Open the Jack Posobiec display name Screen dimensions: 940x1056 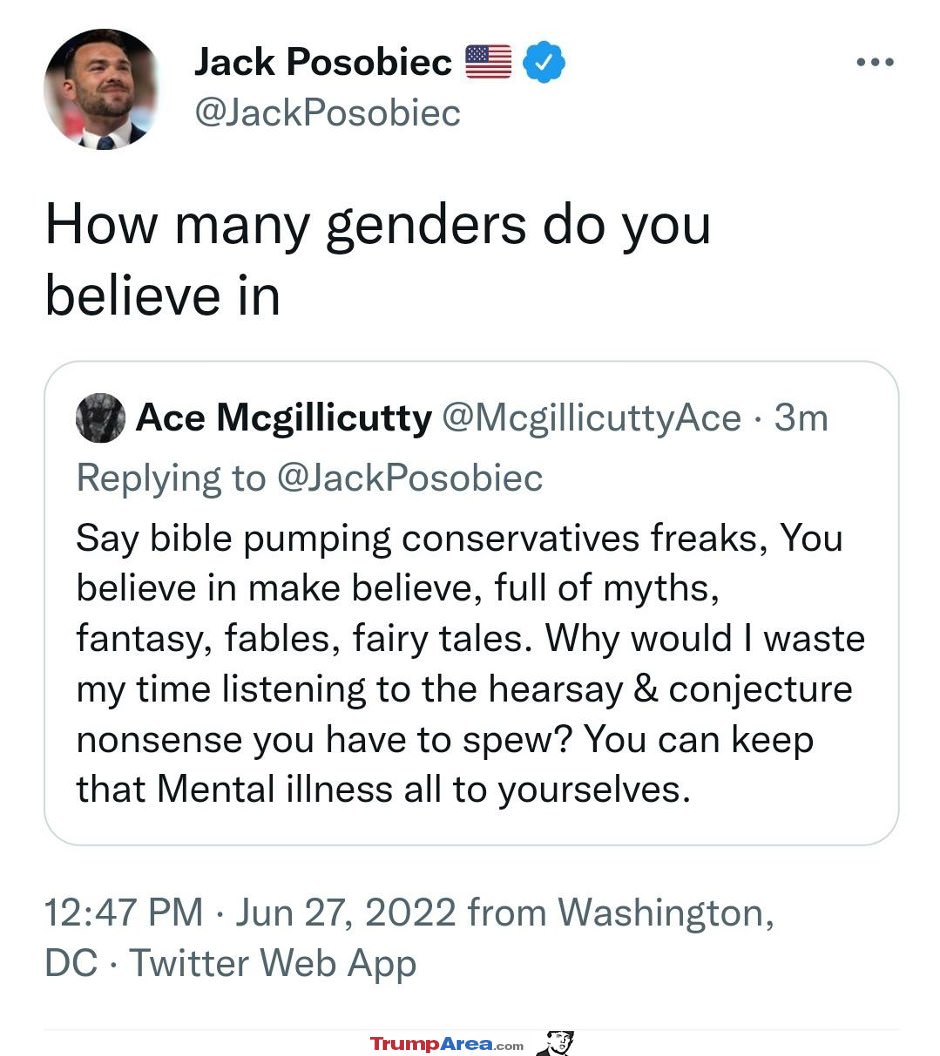tap(323, 62)
